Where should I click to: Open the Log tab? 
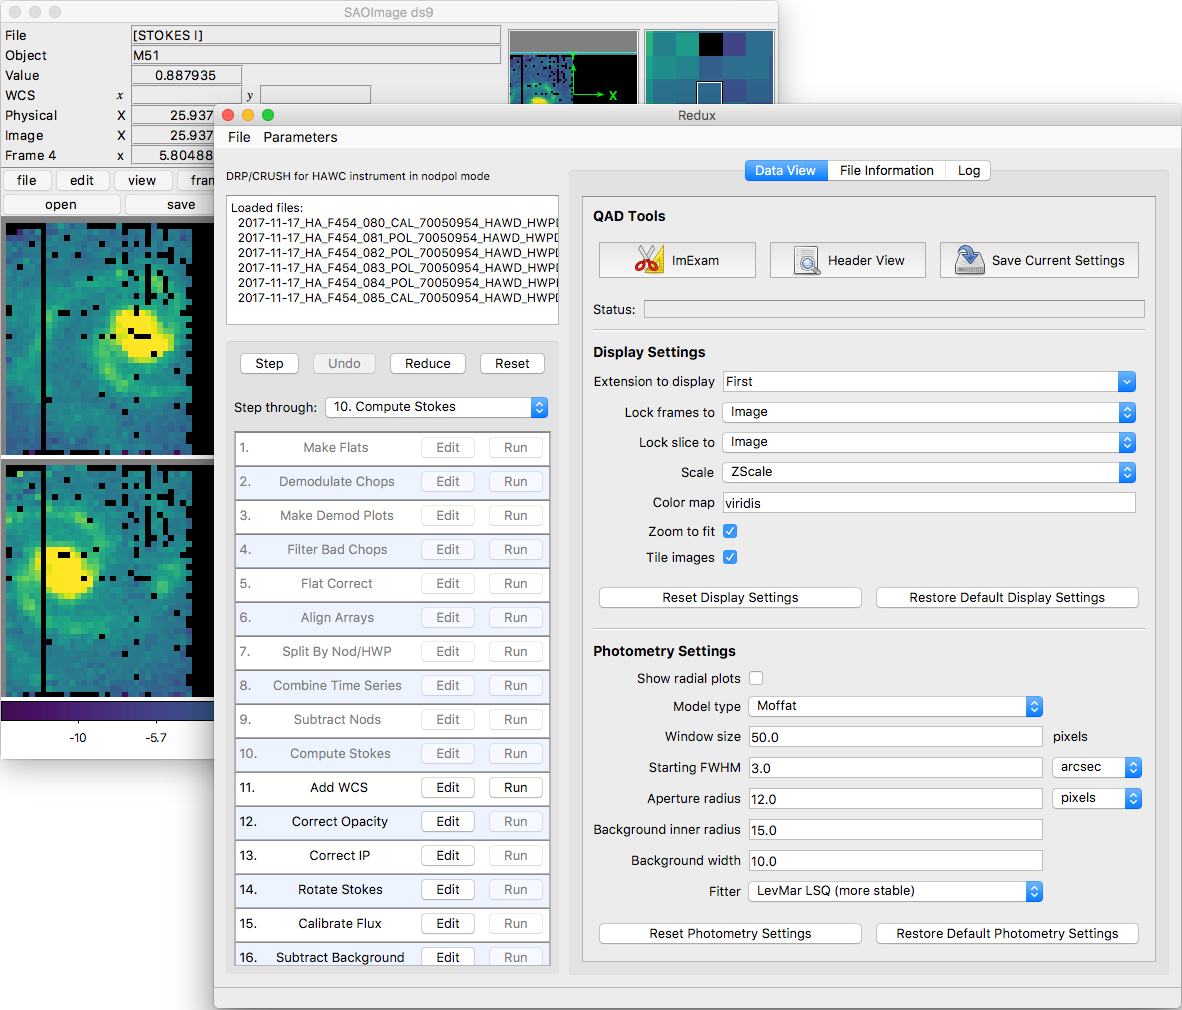967,170
